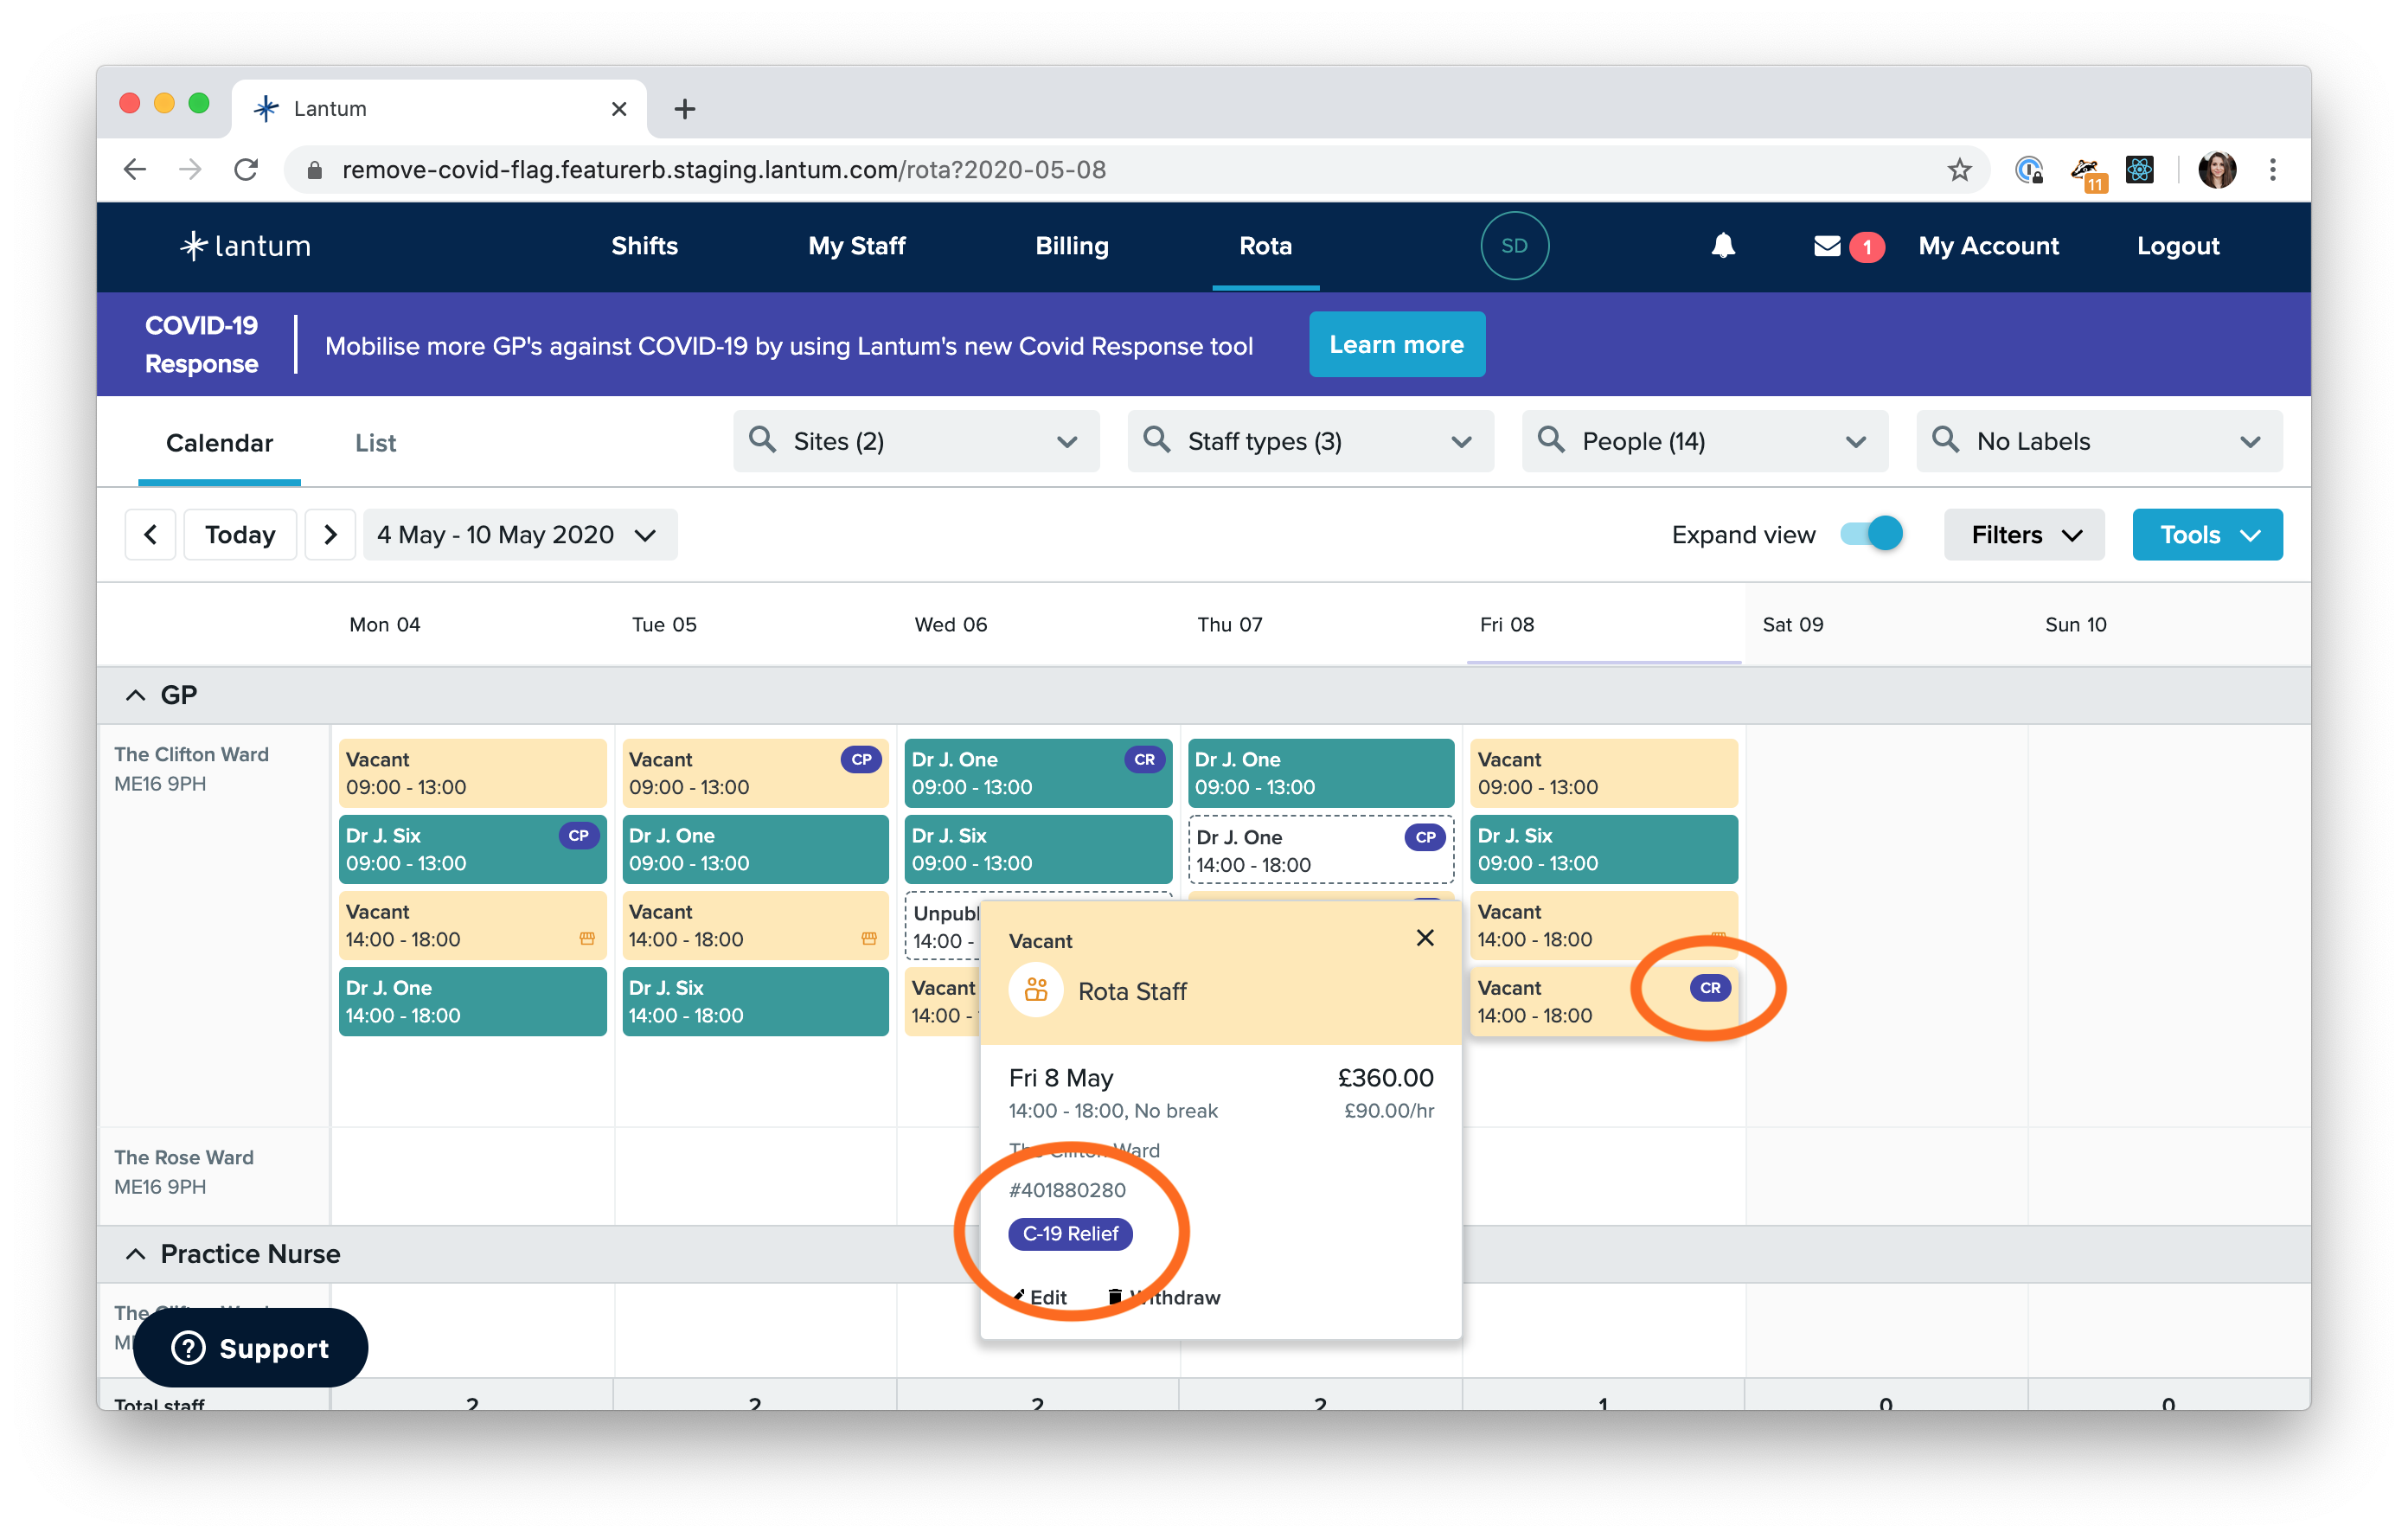Open the Billing menu
Image resolution: width=2408 pixels, height=1538 pixels.
pyautogui.click(x=1072, y=246)
